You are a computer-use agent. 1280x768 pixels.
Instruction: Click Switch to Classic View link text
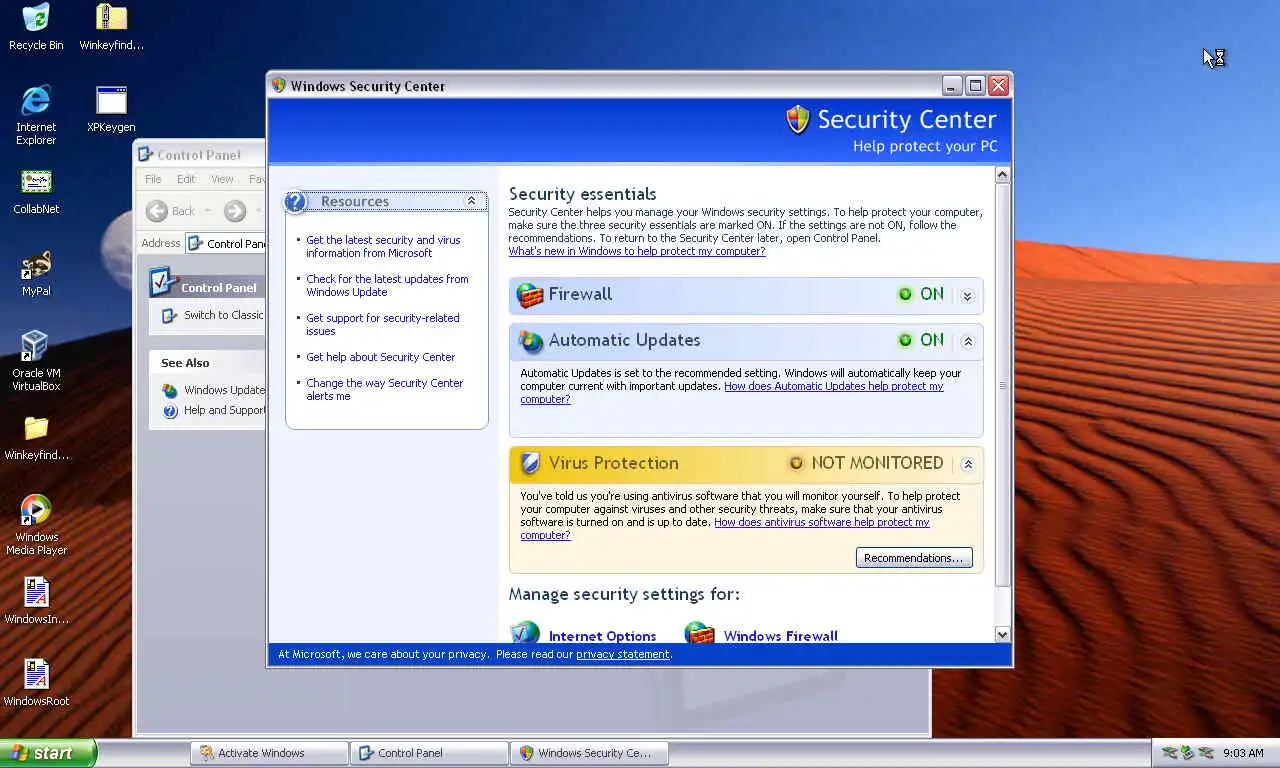click(x=224, y=315)
